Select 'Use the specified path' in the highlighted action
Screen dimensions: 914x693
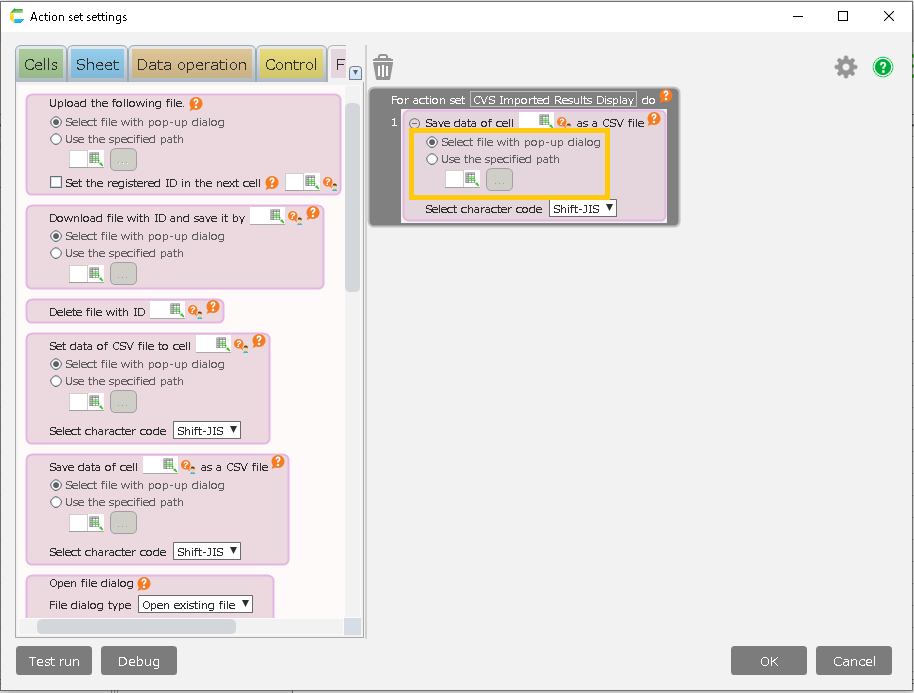[432, 159]
